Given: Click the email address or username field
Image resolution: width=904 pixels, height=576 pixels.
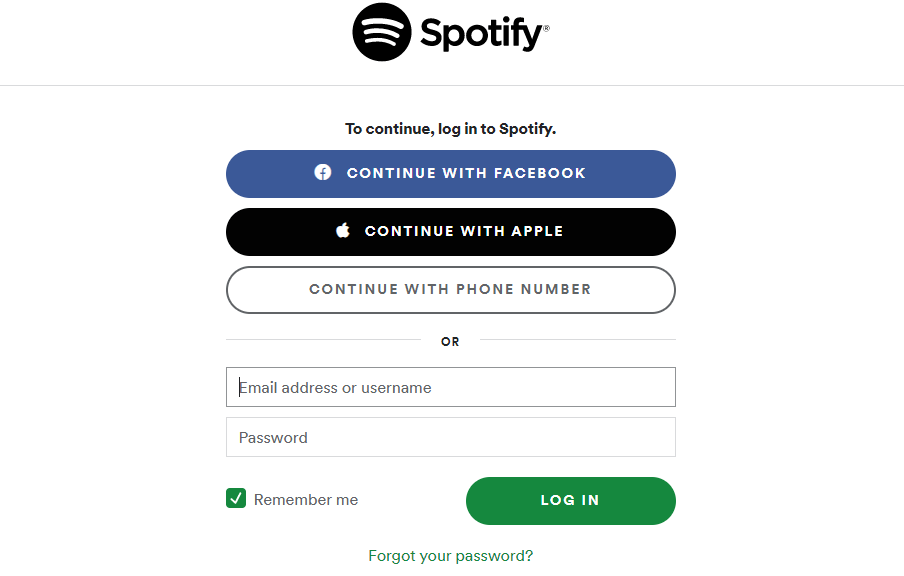Looking at the screenshot, I should (450, 387).
